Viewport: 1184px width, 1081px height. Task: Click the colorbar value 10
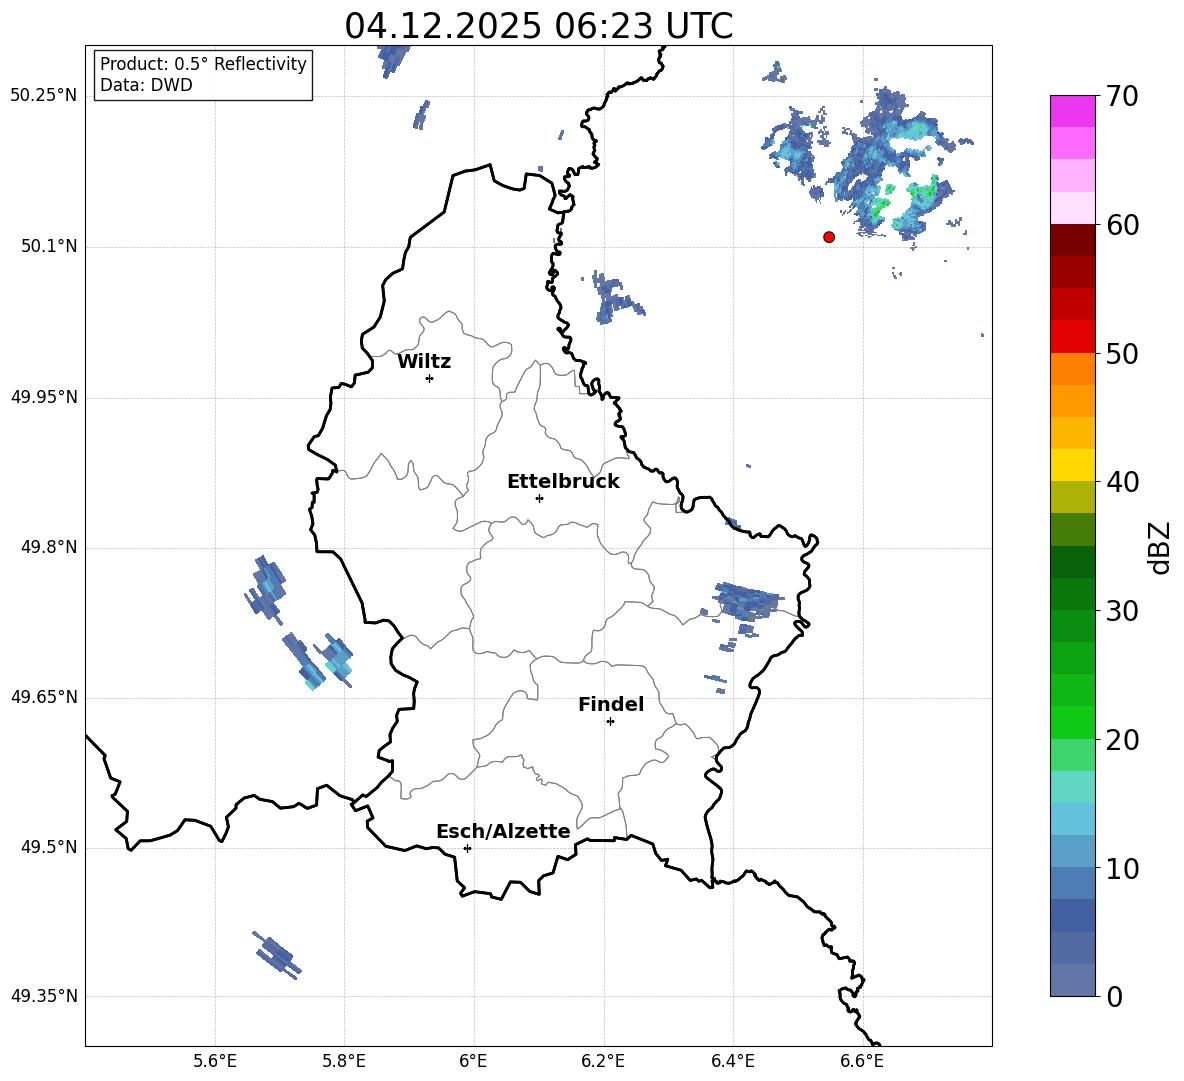1122,868
